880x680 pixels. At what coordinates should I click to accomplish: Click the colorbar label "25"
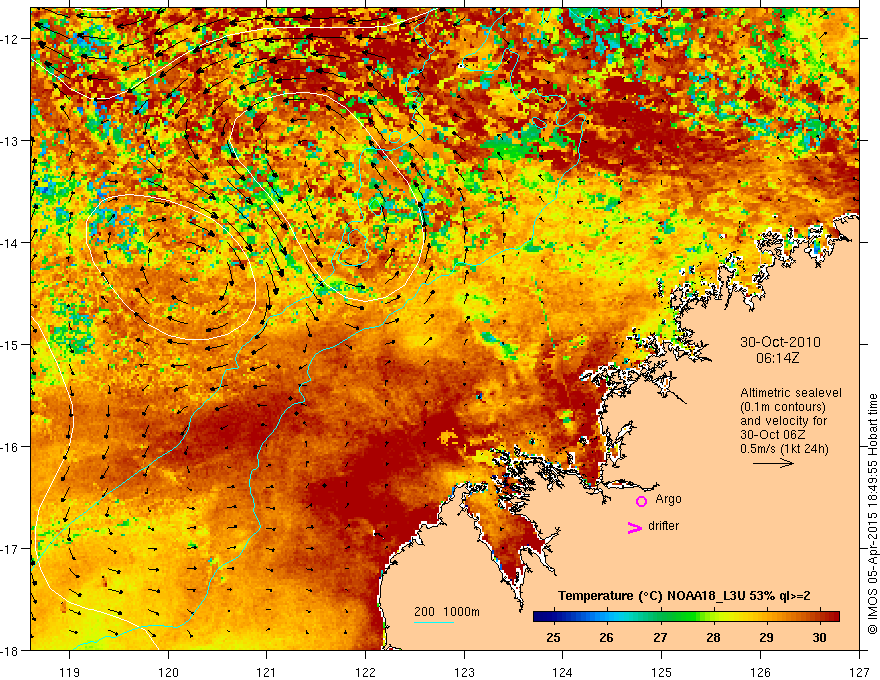(x=553, y=637)
